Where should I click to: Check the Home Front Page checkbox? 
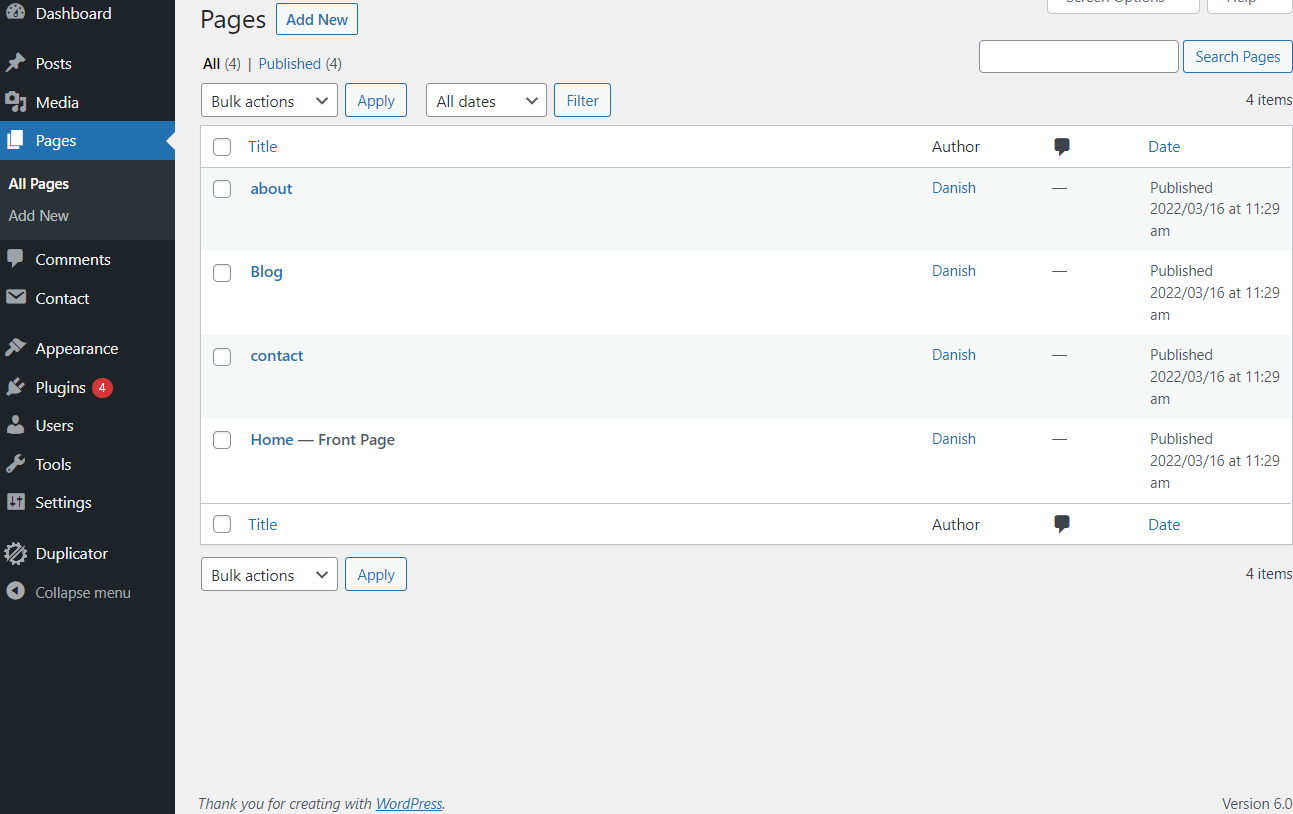pyautogui.click(x=222, y=440)
